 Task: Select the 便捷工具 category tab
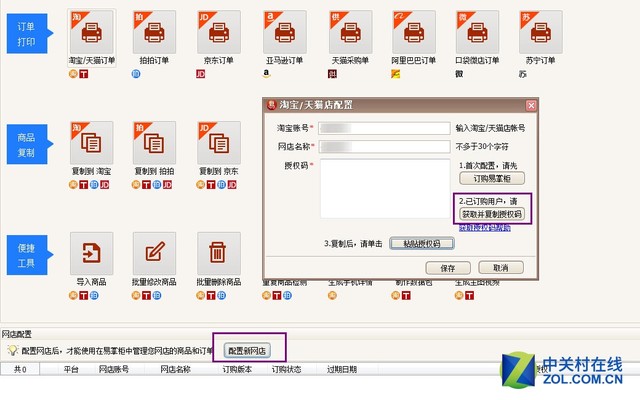(x=27, y=253)
